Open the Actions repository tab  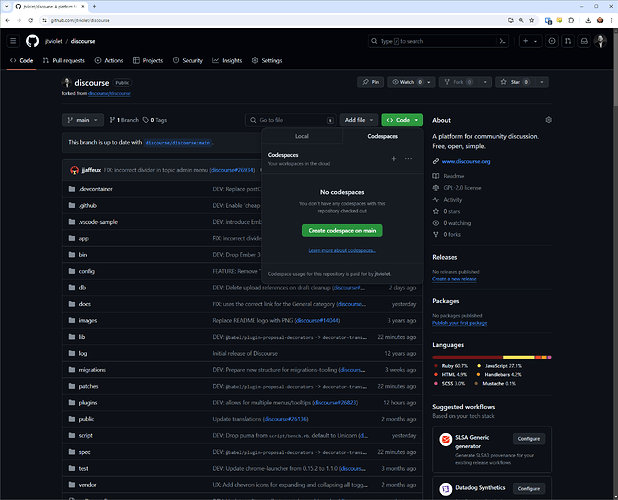(x=109, y=60)
